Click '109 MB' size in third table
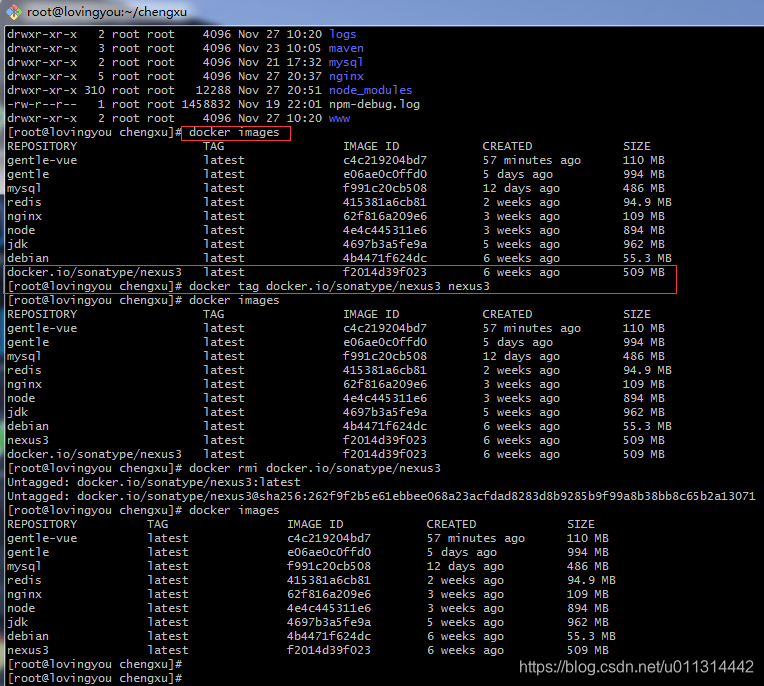This screenshot has height=686, width=764. point(588,594)
